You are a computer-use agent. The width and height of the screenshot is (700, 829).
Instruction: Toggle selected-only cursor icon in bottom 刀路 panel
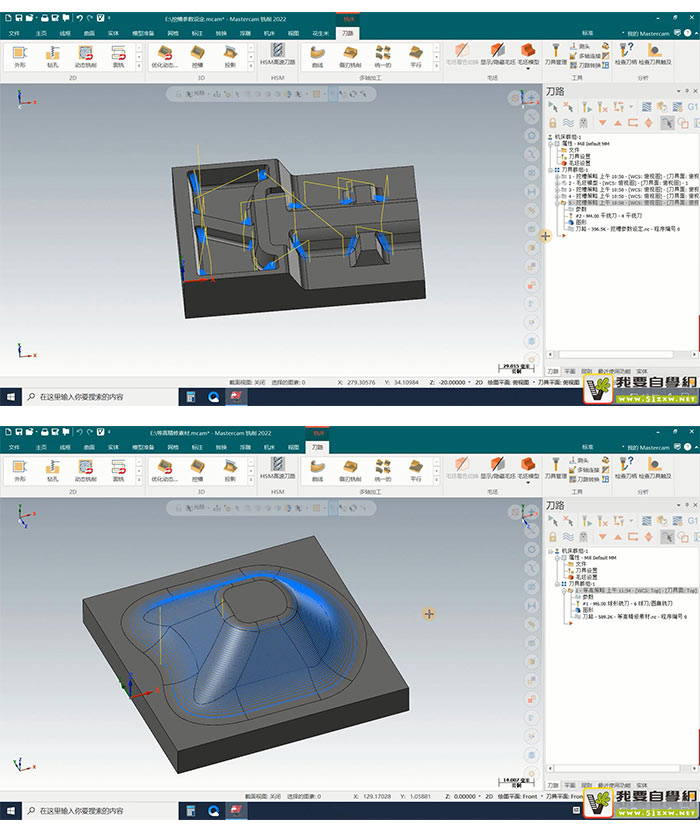point(667,537)
